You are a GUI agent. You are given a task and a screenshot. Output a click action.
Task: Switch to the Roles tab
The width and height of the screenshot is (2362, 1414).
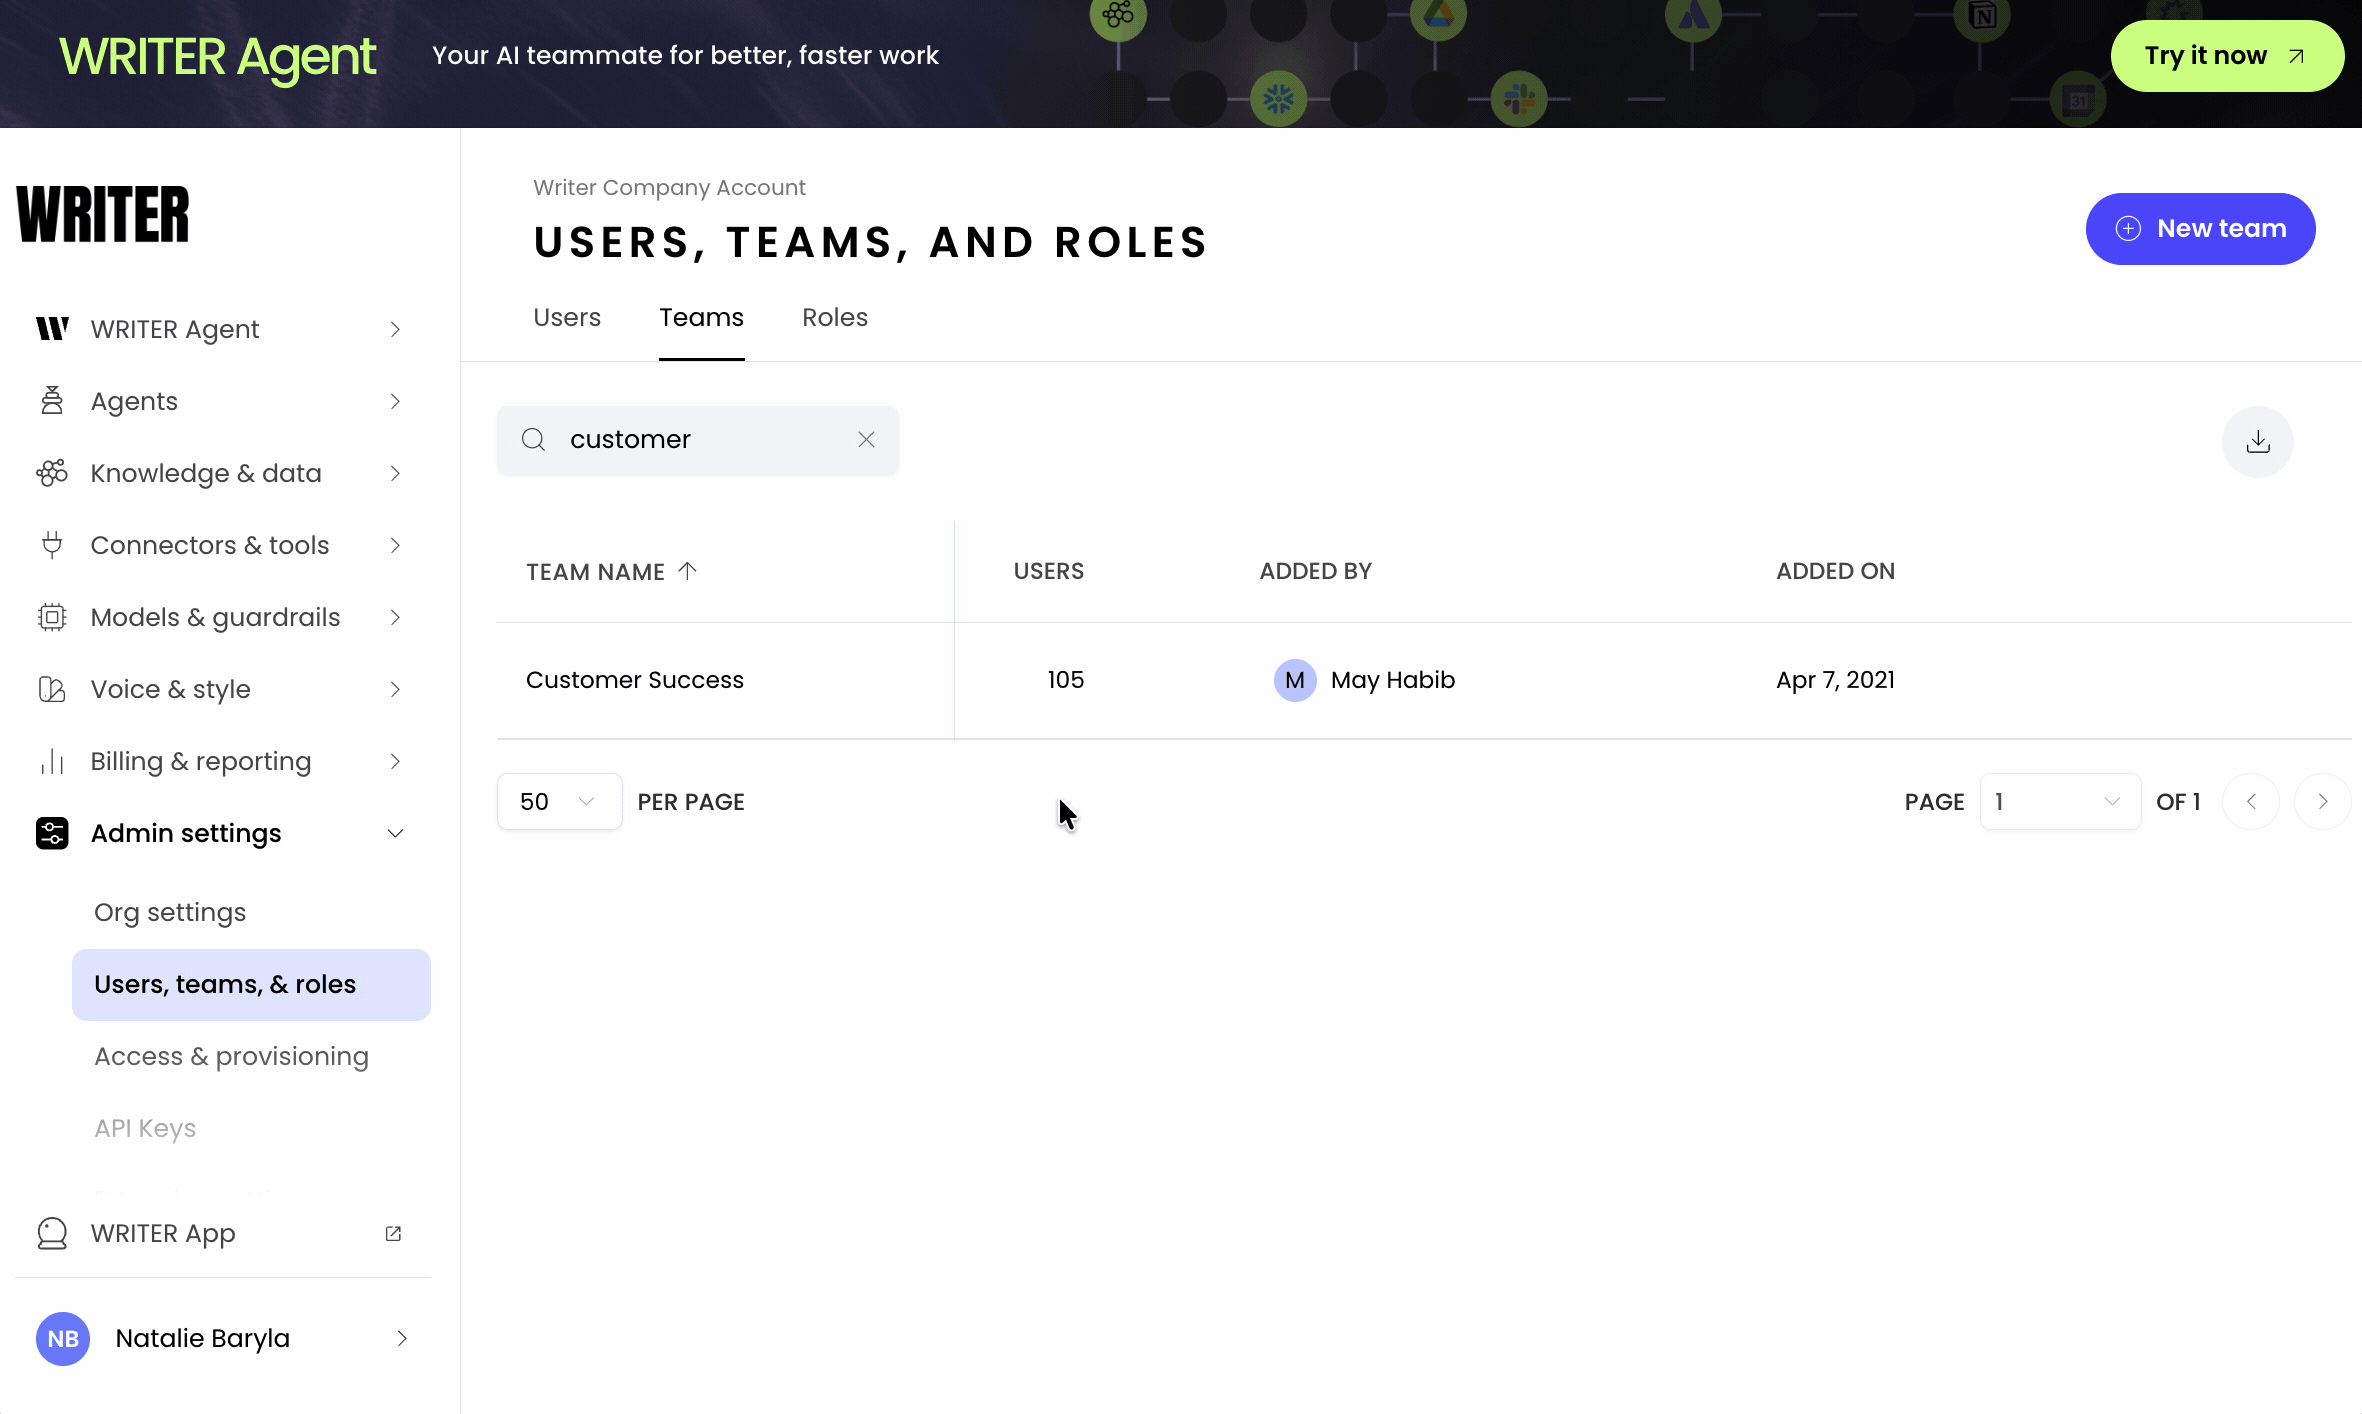tap(834, 317)
